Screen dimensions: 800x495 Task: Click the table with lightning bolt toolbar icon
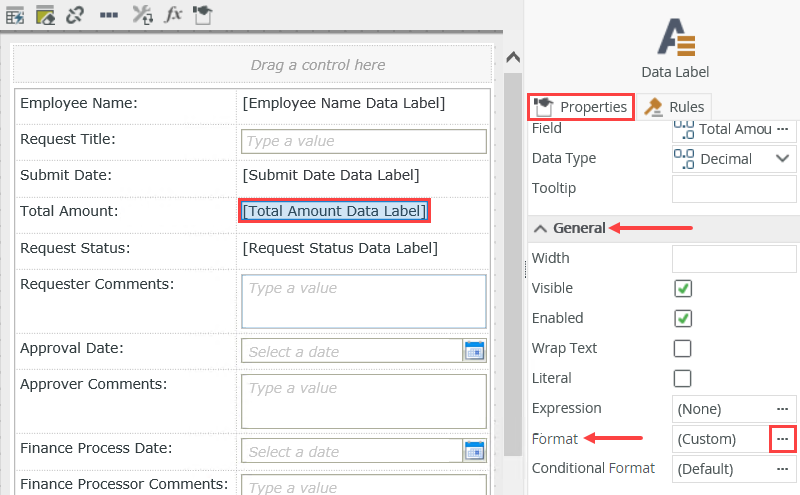click(x=15, y=15)
